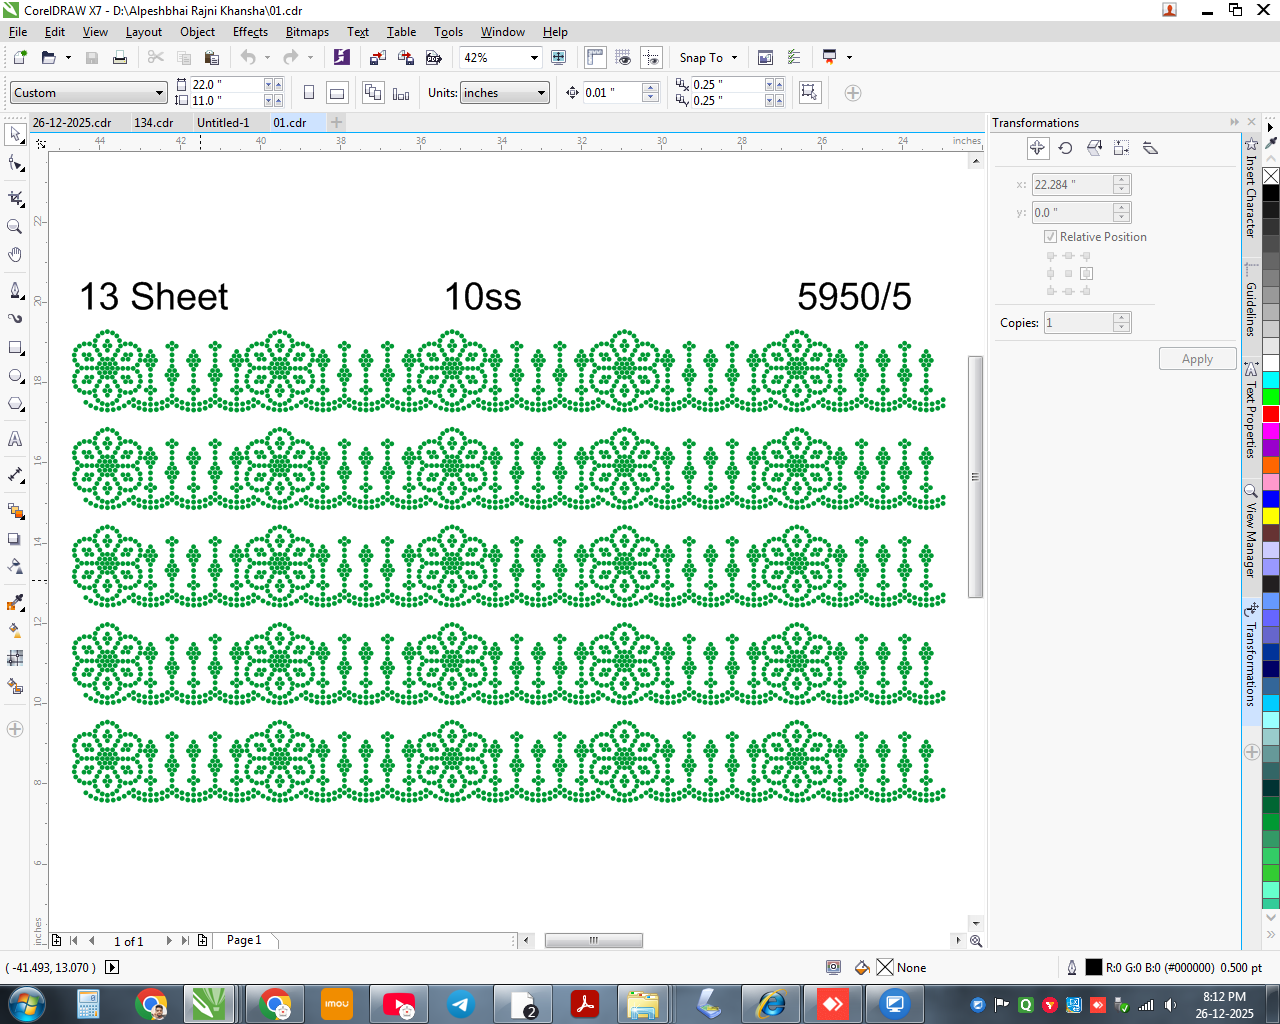Toggle Show Guidelines button

coord(651,58)
